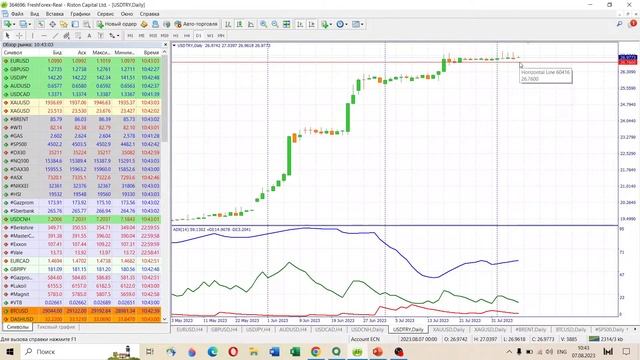
Task: Switch to Тиковый график tab
Action: coord(56,327)
